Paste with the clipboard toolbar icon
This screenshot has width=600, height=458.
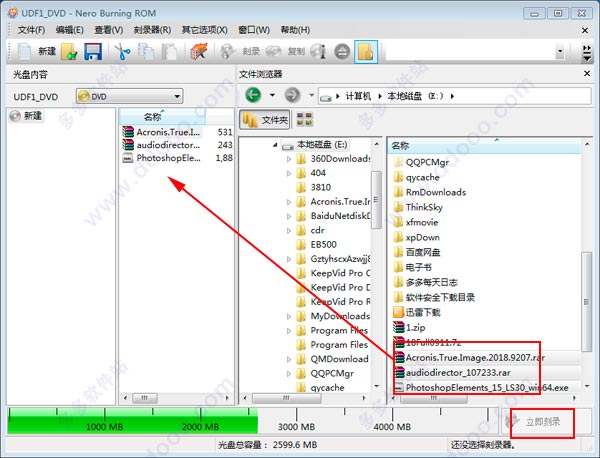click(x=169, y=52)
